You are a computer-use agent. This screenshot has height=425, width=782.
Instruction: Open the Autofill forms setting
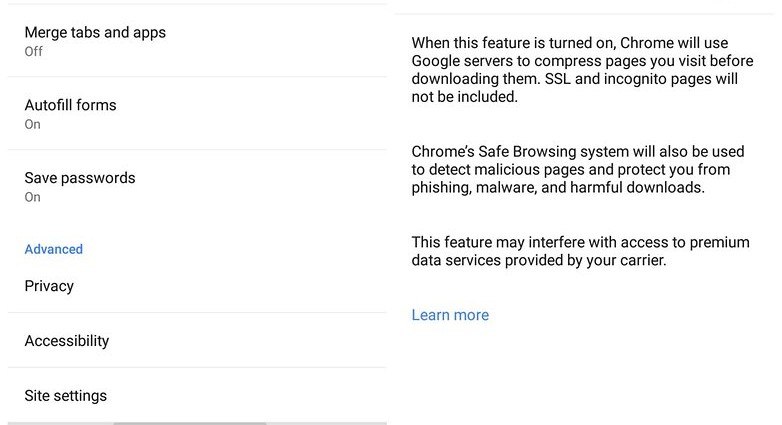point(70,105)
